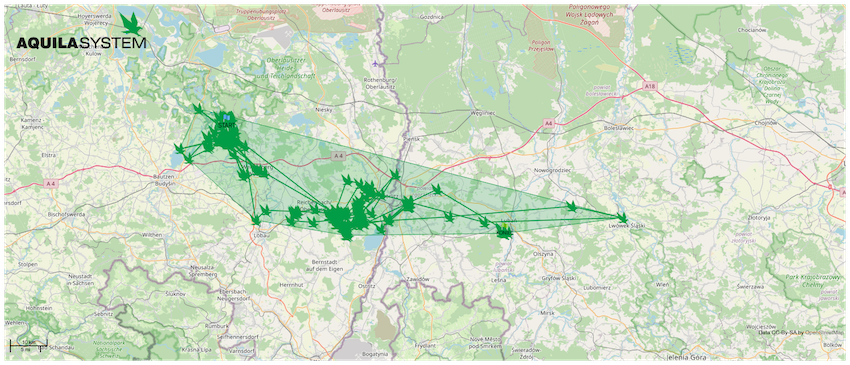This screenshot has width=850, height=365.
Task: Click the A18 motorway shield
Action: point(650,86)
